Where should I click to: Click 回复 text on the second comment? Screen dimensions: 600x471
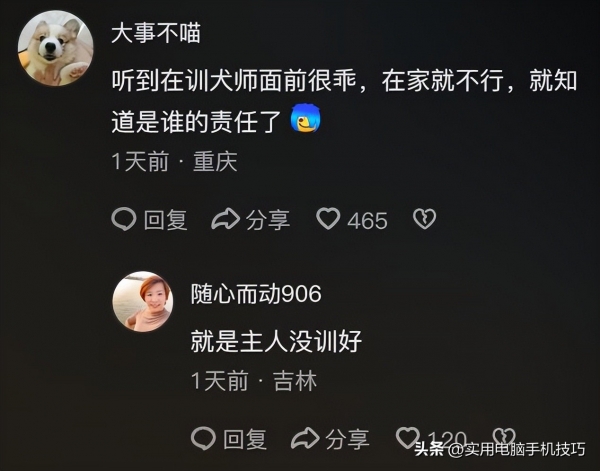coord(245,438)
